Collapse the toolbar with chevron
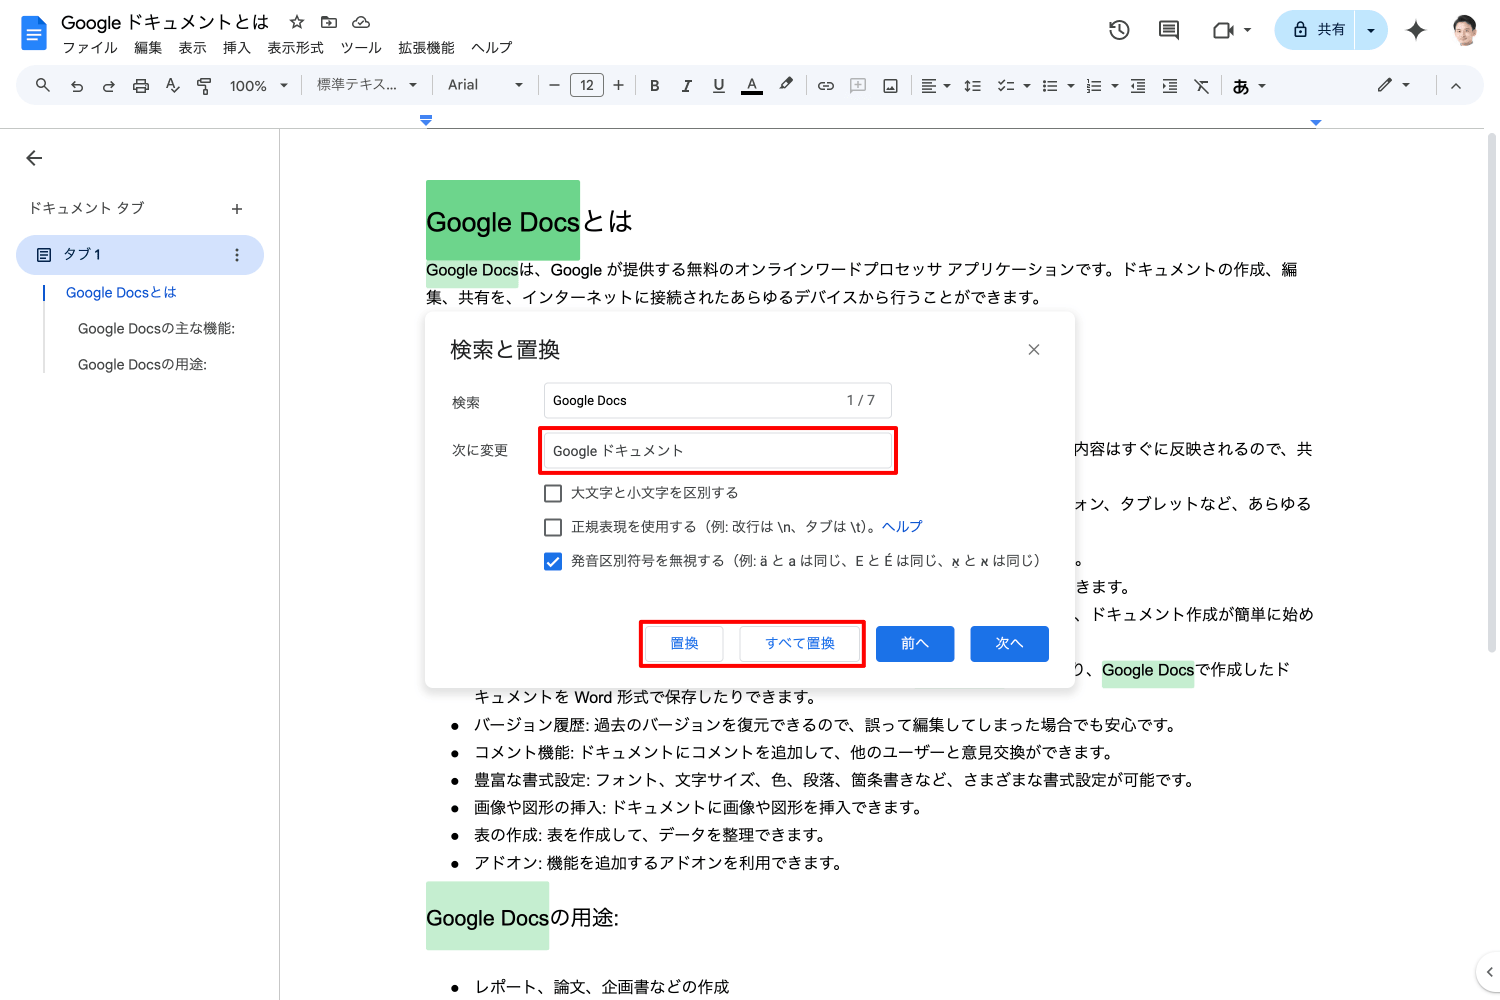This screenshot has width=1500, height=1000. click(1456, 86)
